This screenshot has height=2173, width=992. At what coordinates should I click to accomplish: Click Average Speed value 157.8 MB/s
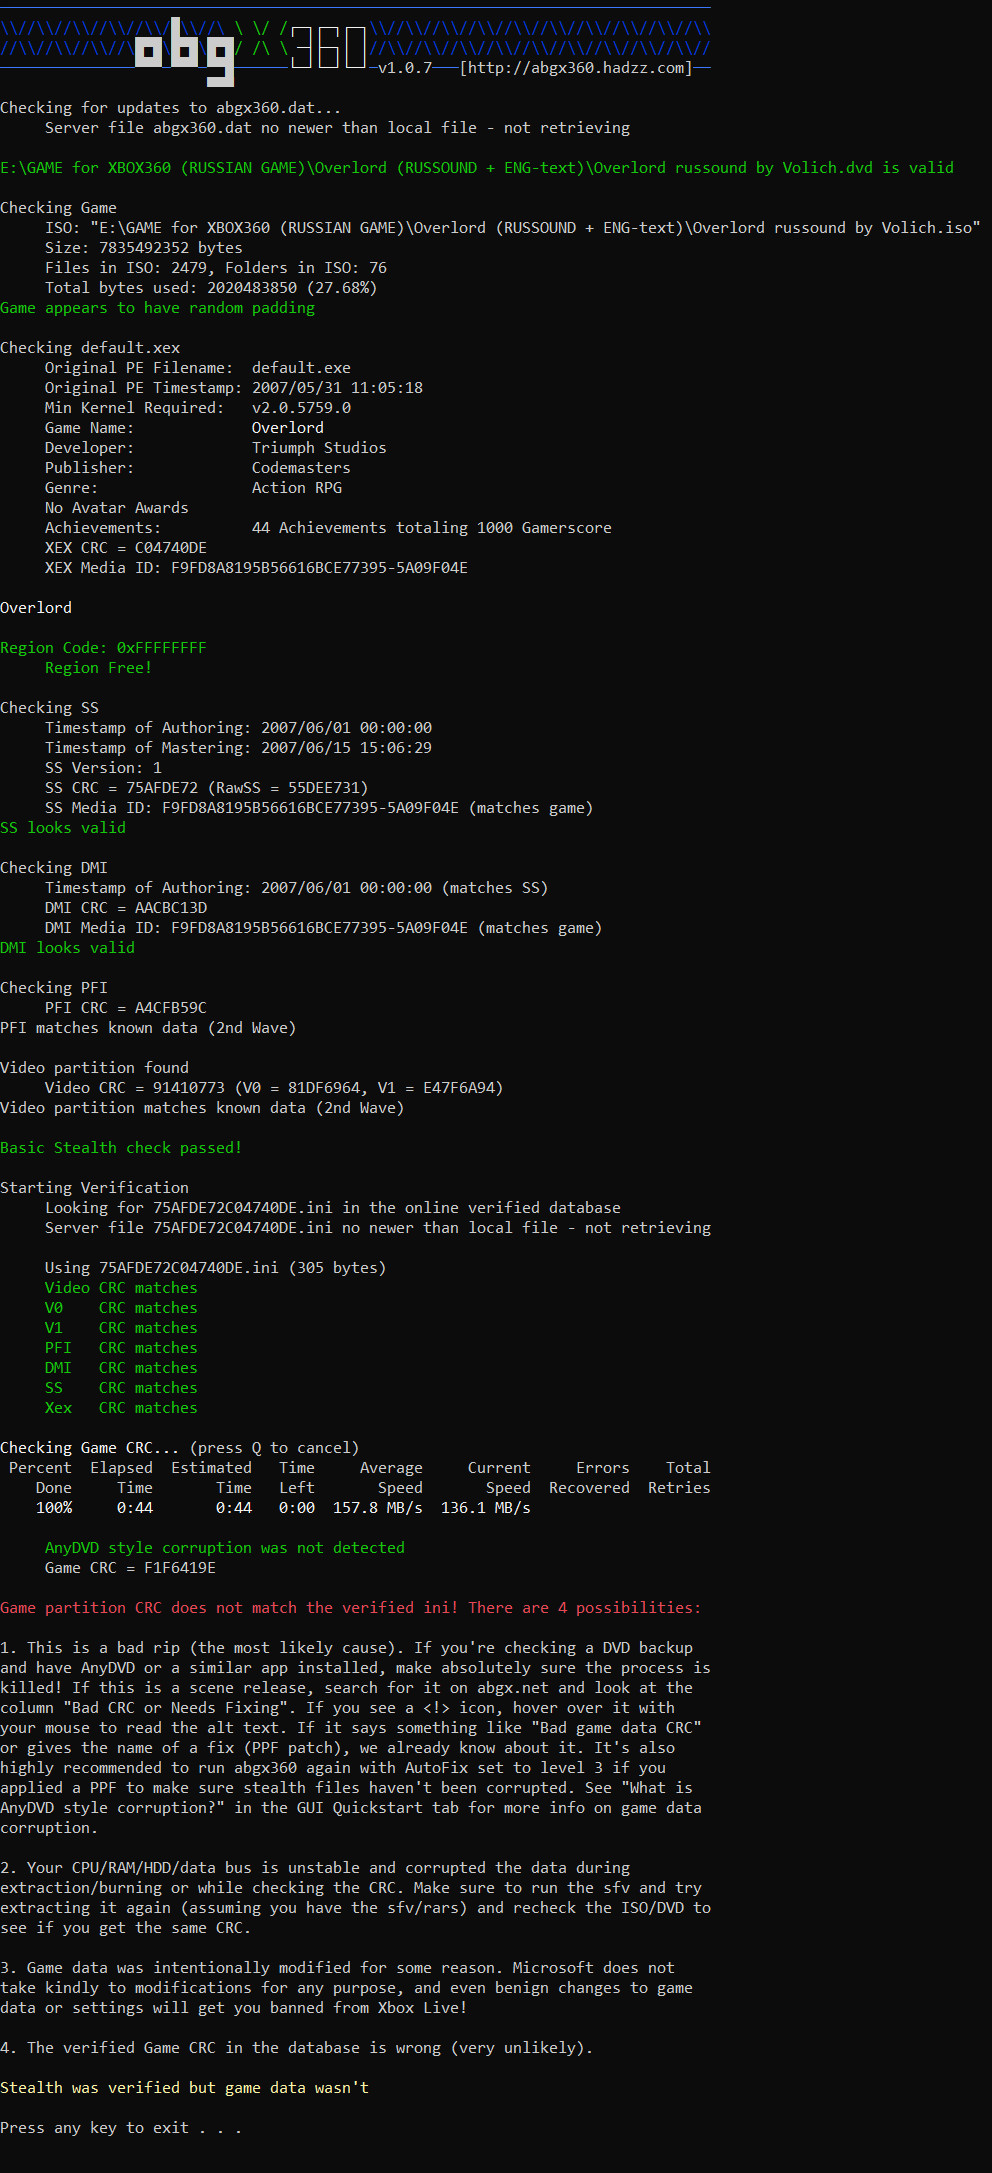[378, 1508]
